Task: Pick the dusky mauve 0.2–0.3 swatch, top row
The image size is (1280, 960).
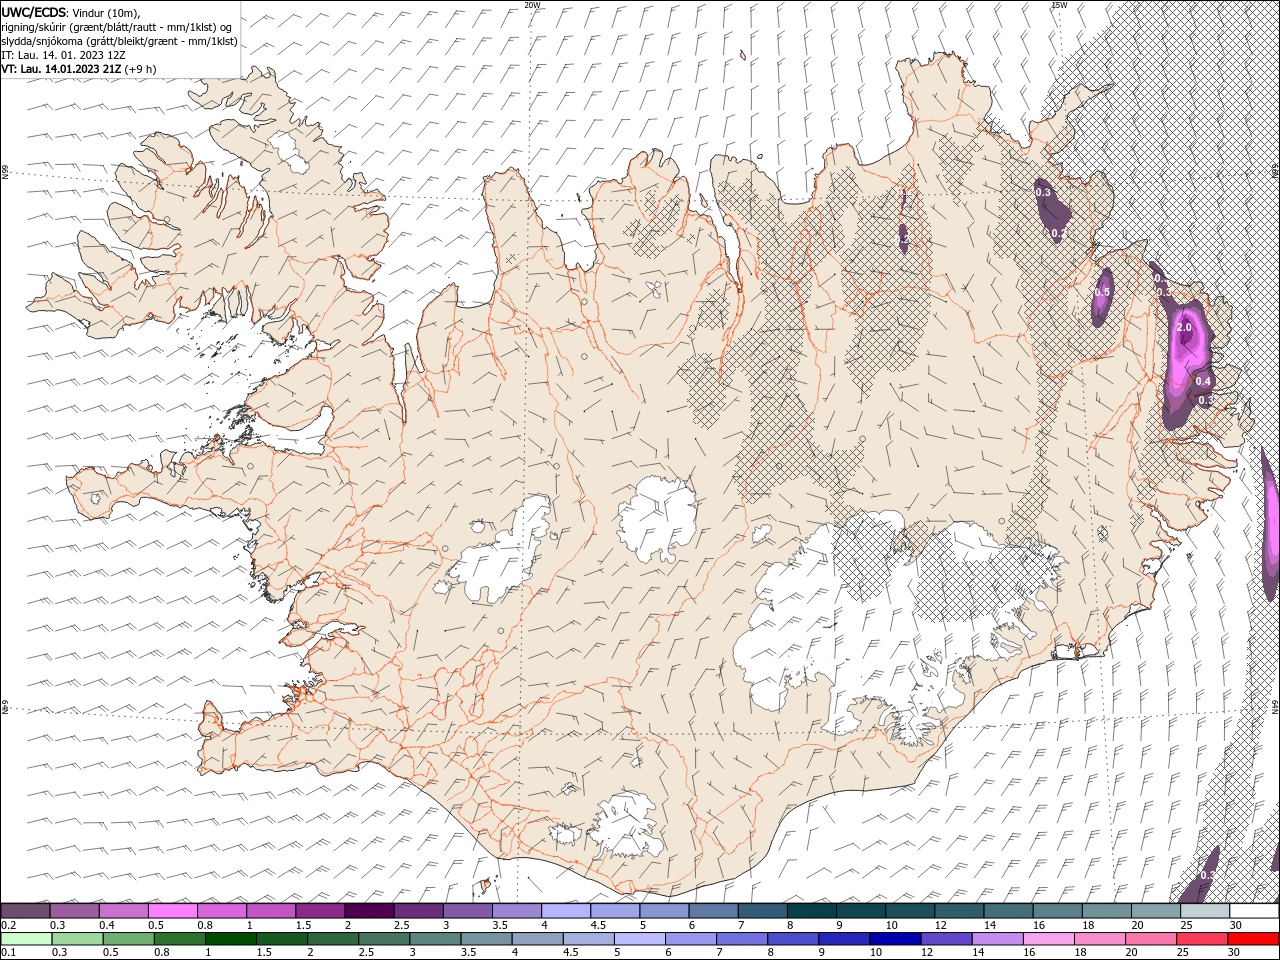Action: coord(27,911)
